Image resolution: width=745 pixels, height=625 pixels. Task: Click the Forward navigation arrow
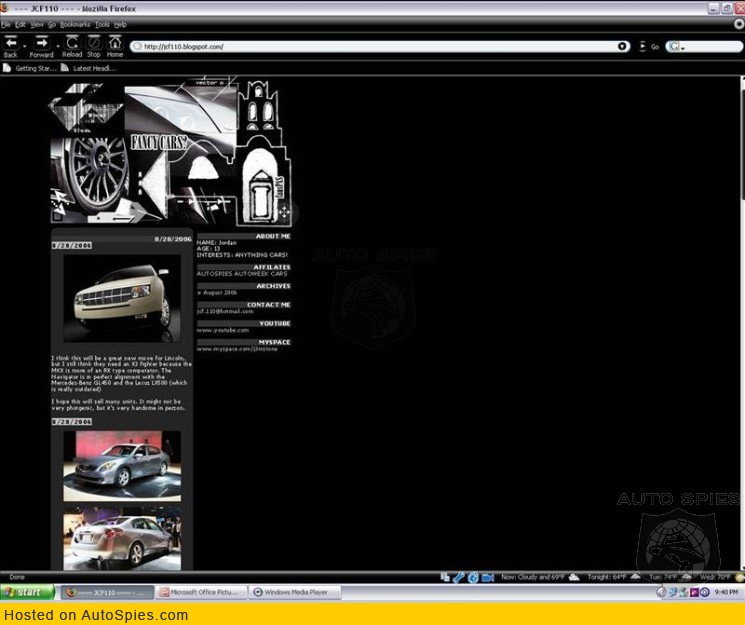point(41,43)
